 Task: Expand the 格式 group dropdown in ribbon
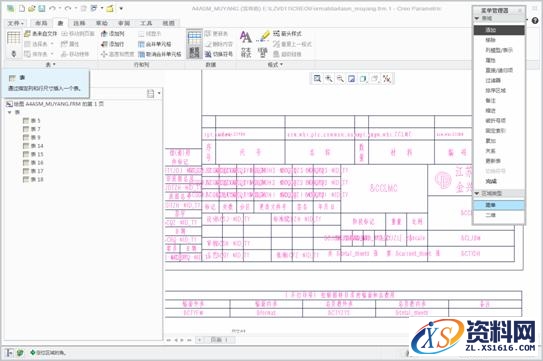275,64
